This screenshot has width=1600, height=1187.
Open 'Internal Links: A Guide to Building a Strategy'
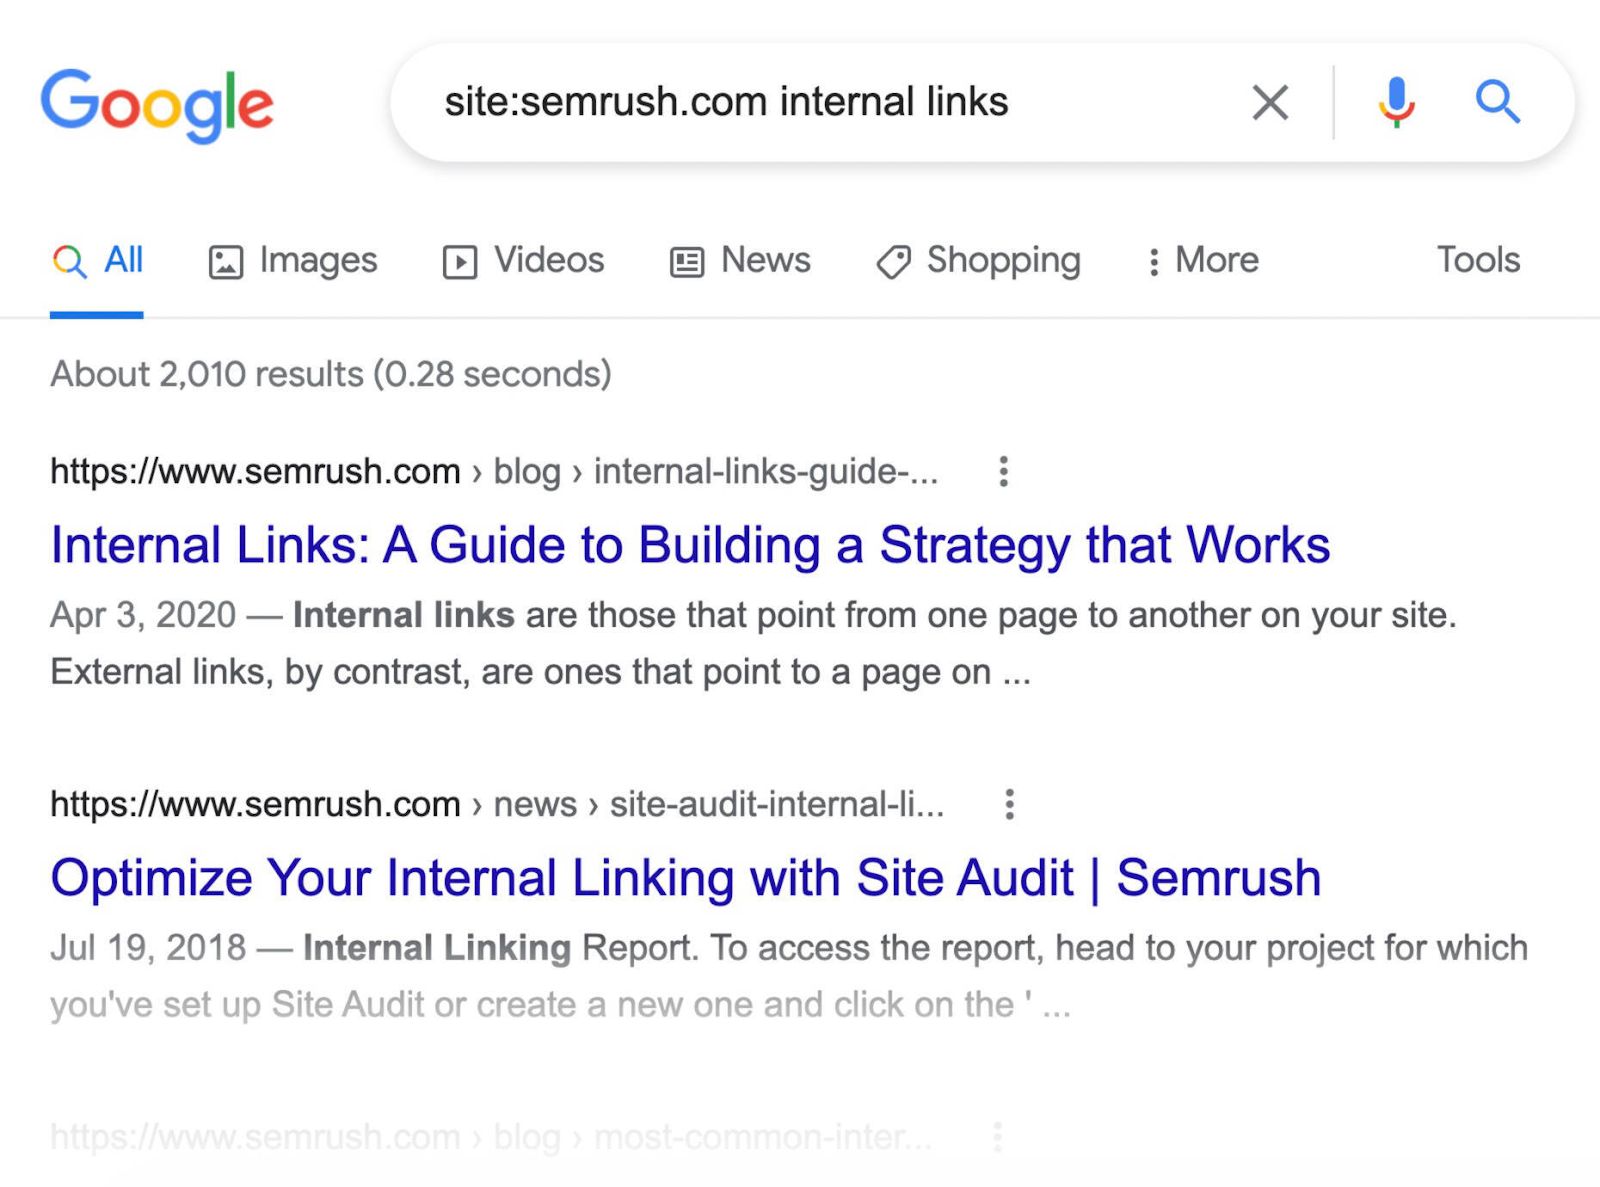690,545
